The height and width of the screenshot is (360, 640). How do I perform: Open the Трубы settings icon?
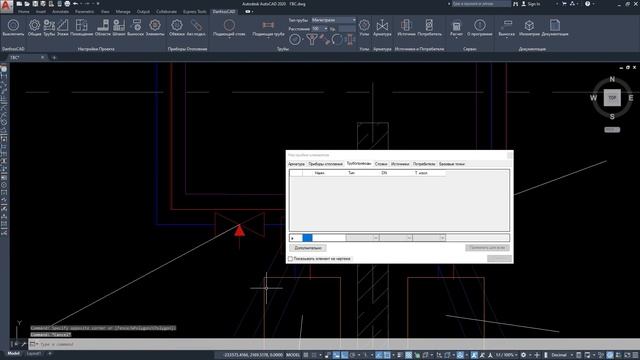point(49,27)
